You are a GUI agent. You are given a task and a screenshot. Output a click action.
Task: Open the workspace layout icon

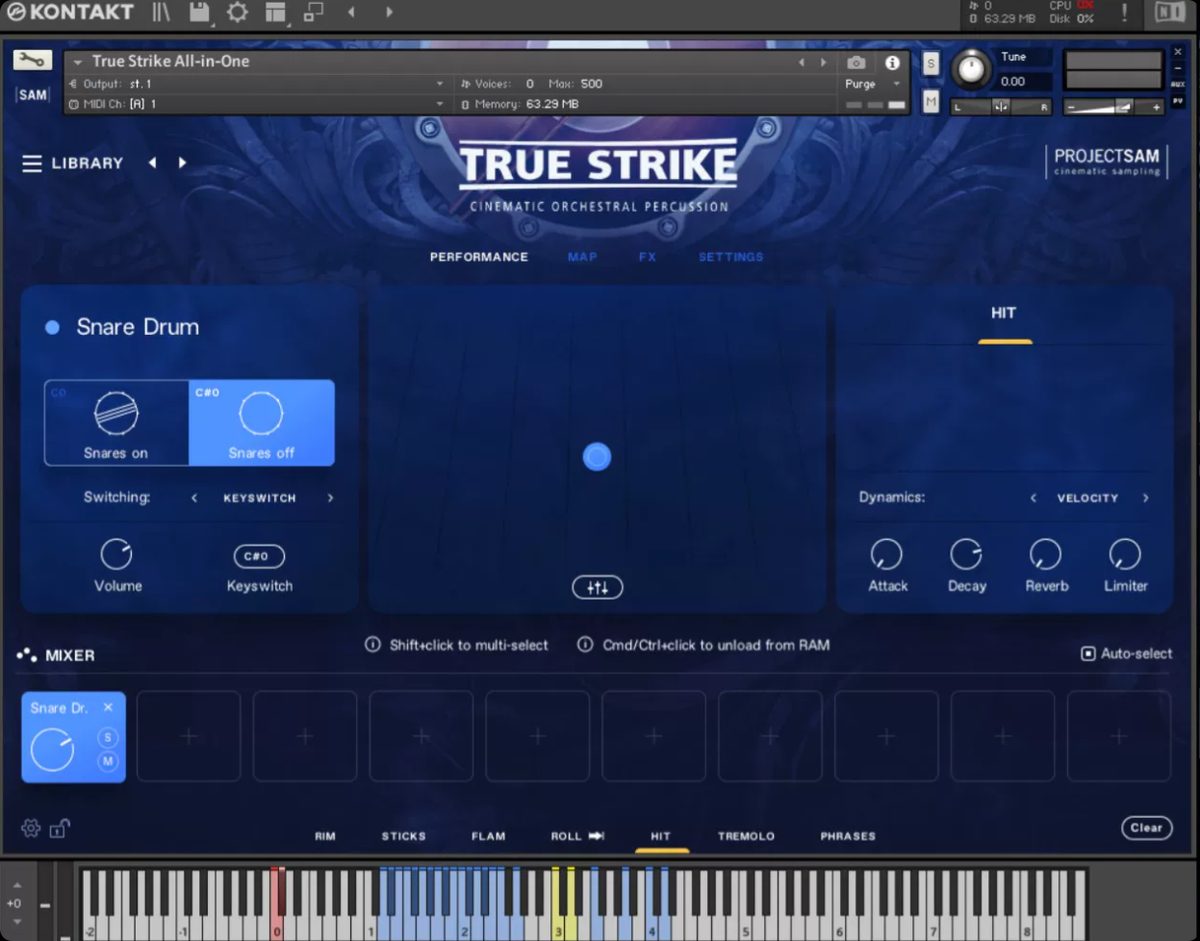click(x=275, y=12)
